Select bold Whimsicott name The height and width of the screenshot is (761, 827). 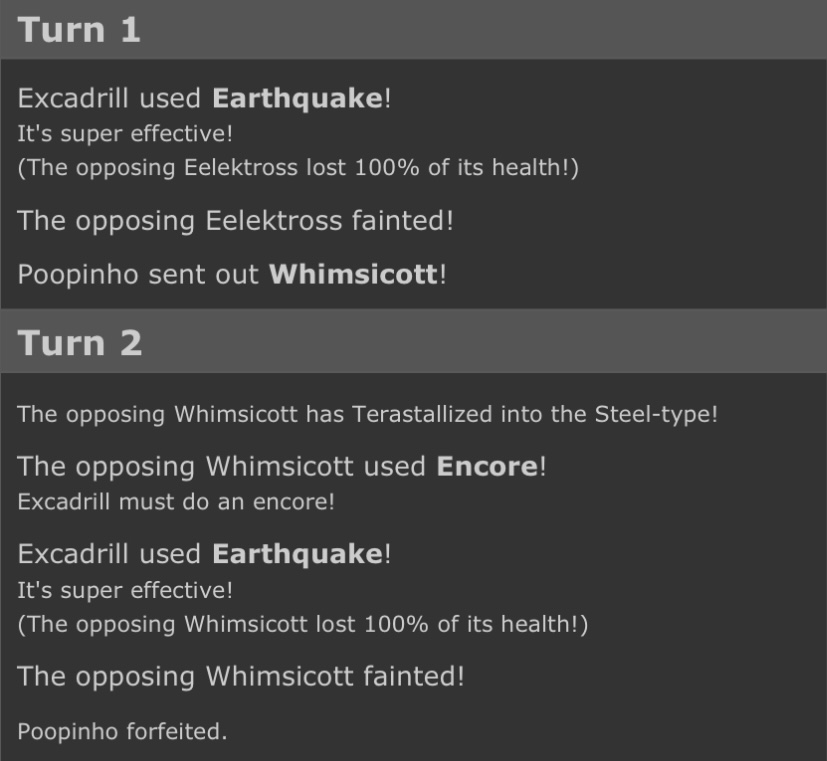[x=353, y=274]
